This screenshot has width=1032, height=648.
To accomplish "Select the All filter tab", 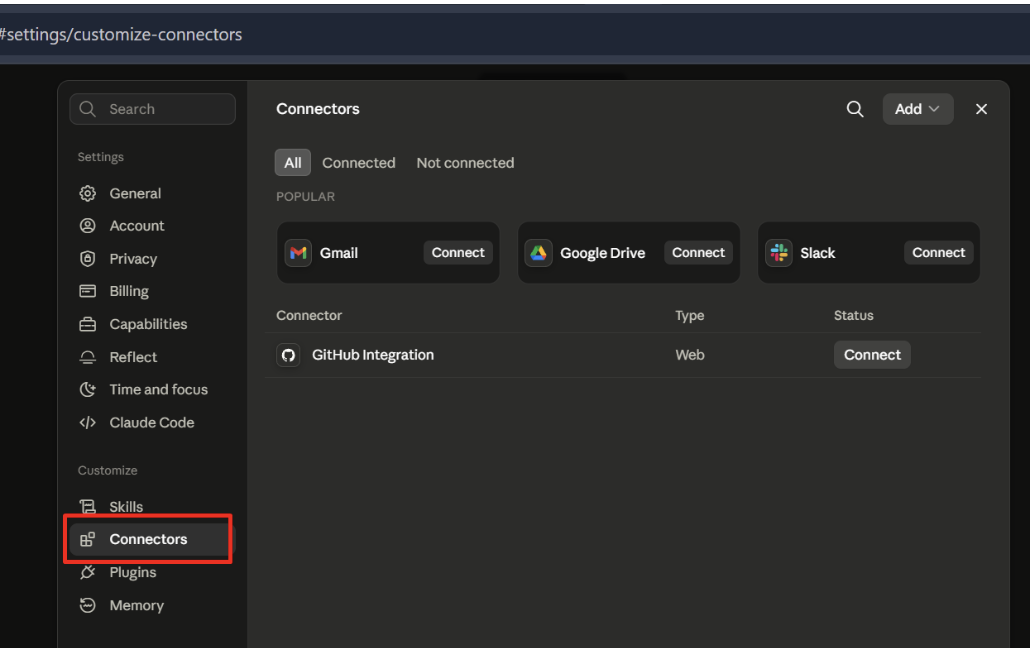I will point(293,162).
